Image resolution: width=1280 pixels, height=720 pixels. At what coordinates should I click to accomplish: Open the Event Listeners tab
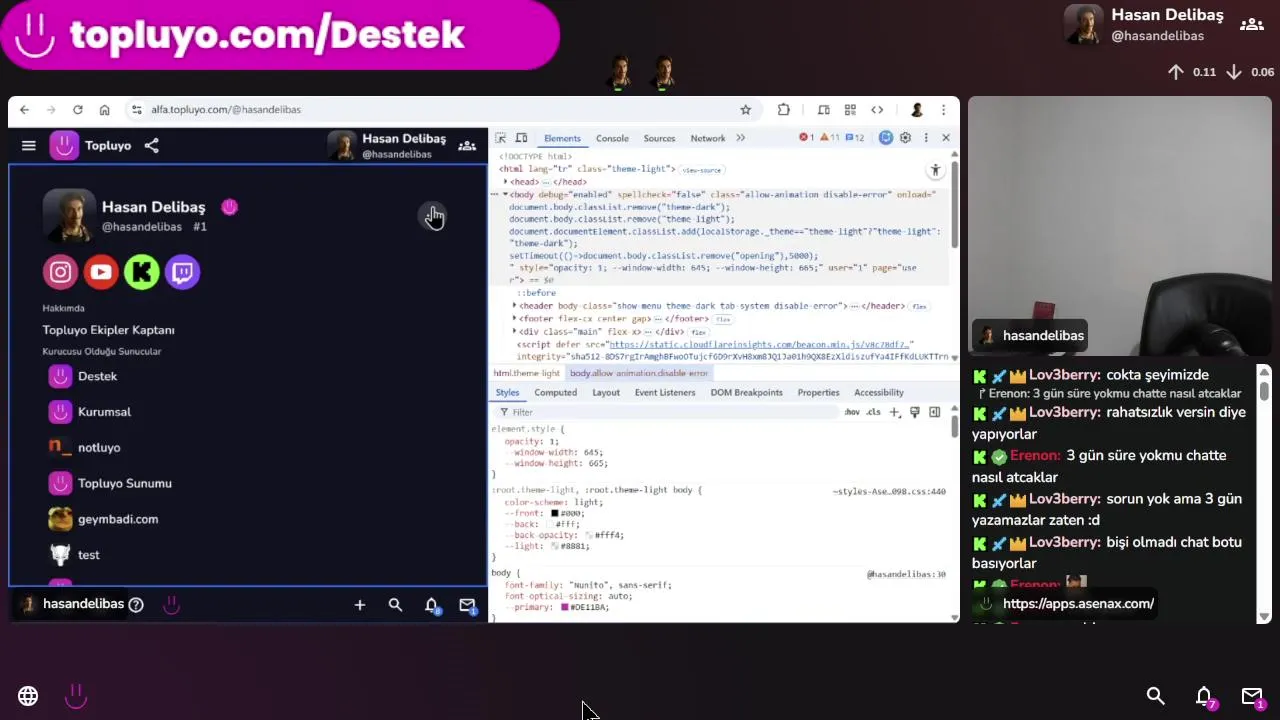click(x=665, y=393)
